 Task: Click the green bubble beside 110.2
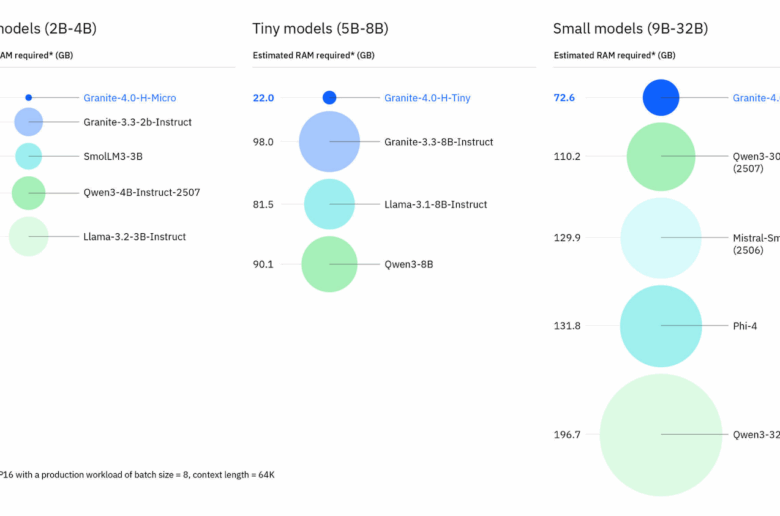pyautogui.click(x=661, y=156)
